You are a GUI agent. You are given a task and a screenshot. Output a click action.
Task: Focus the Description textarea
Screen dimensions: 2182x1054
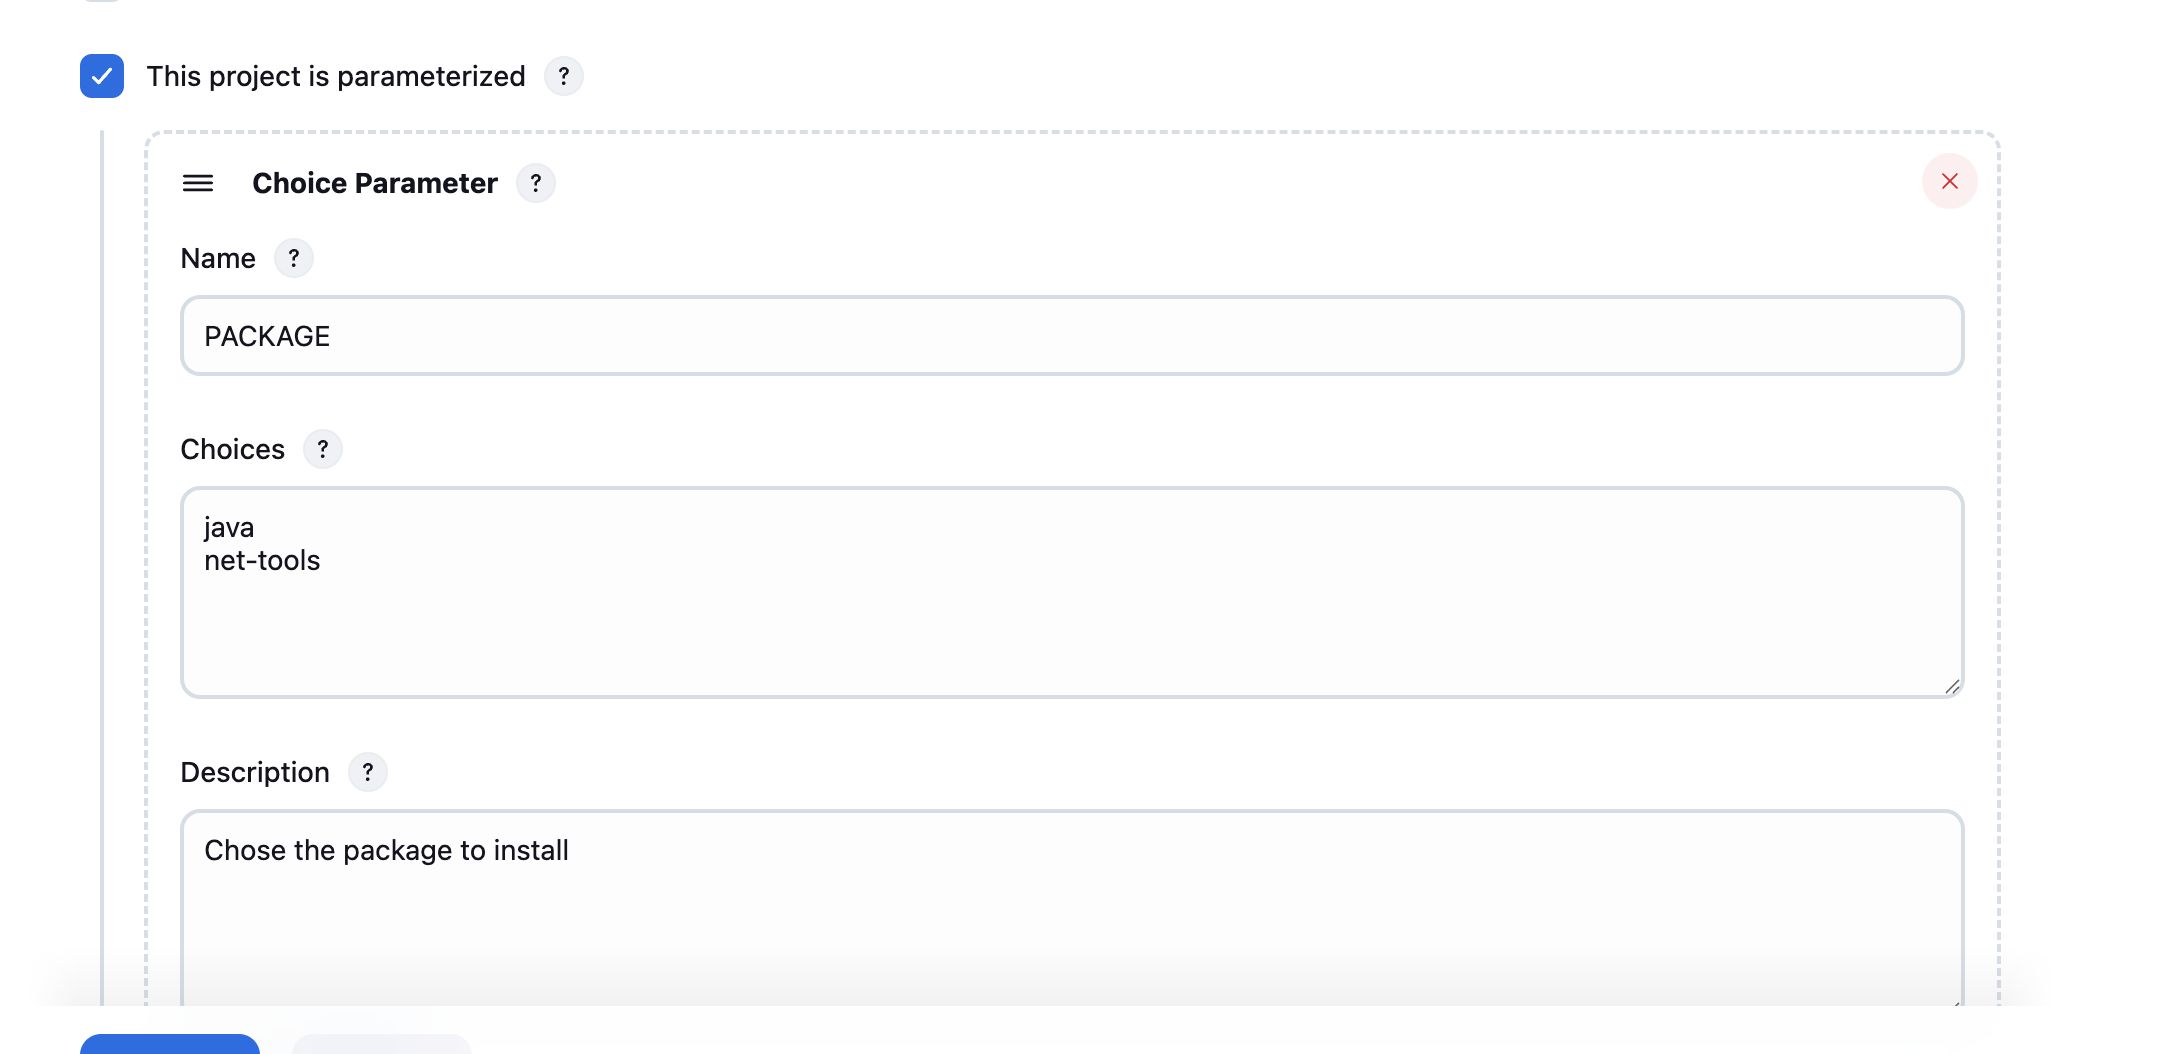[1071, 910]
